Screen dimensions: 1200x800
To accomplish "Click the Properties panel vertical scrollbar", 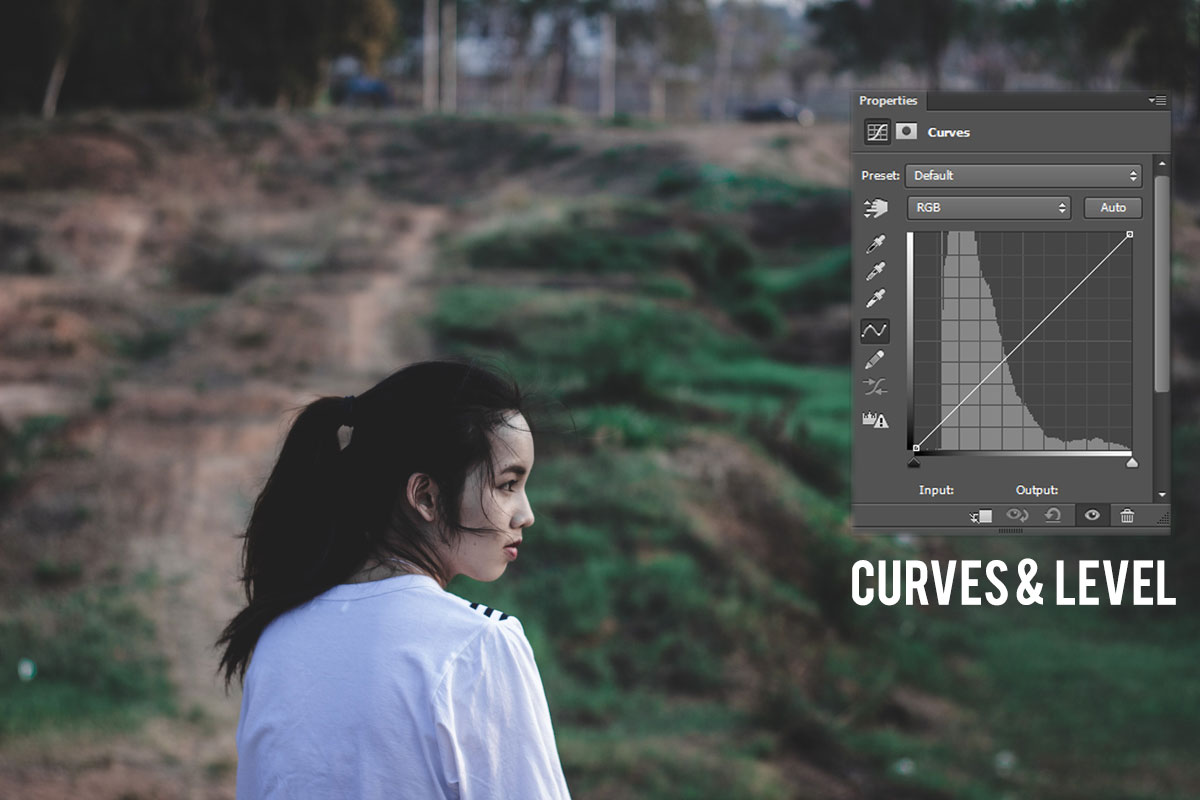I will coord(1161,284).
